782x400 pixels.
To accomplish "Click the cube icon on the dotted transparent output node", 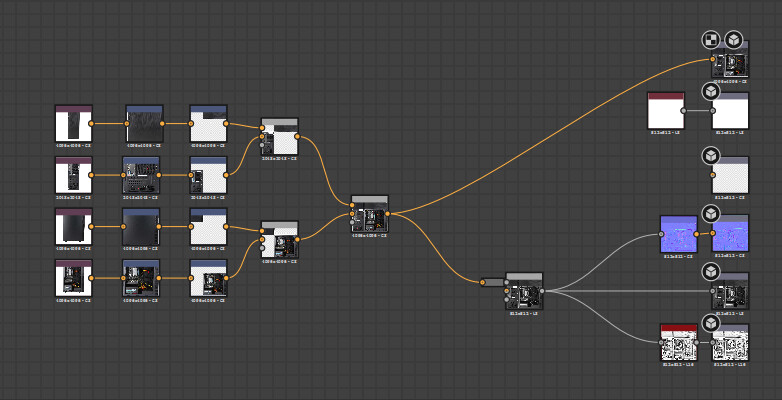I will coord(711,156).
